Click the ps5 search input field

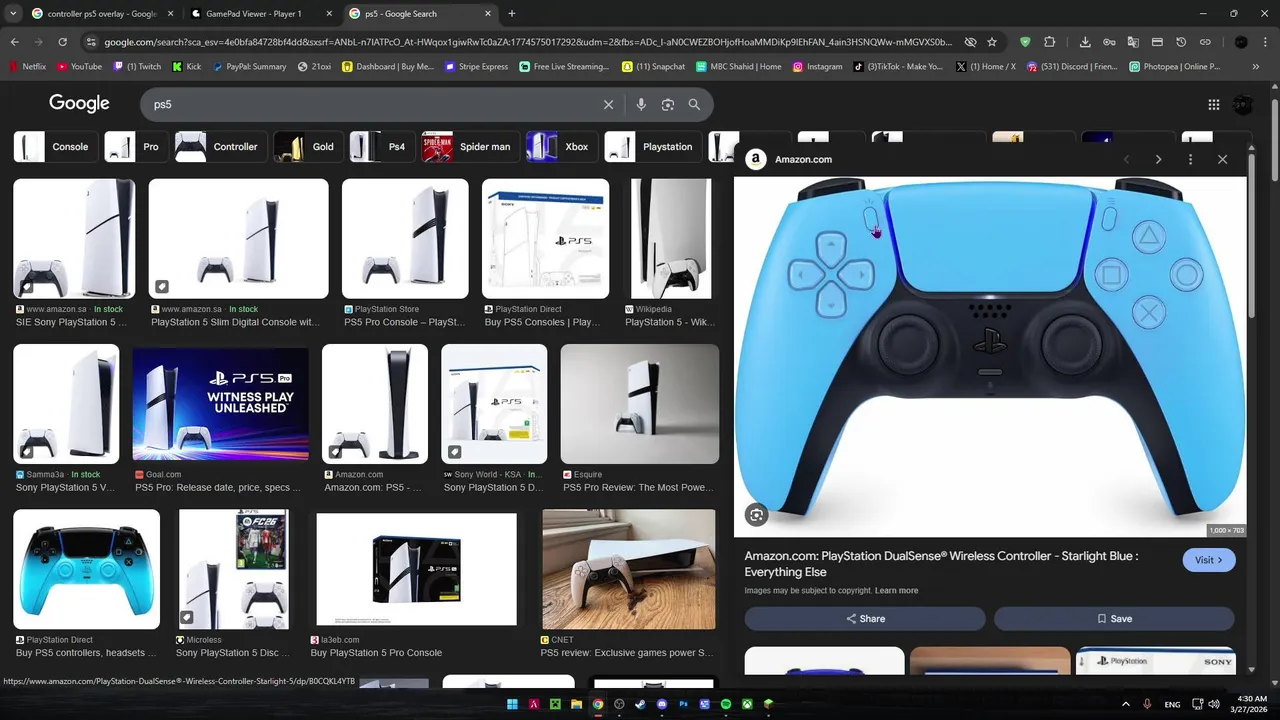[370, 104]
